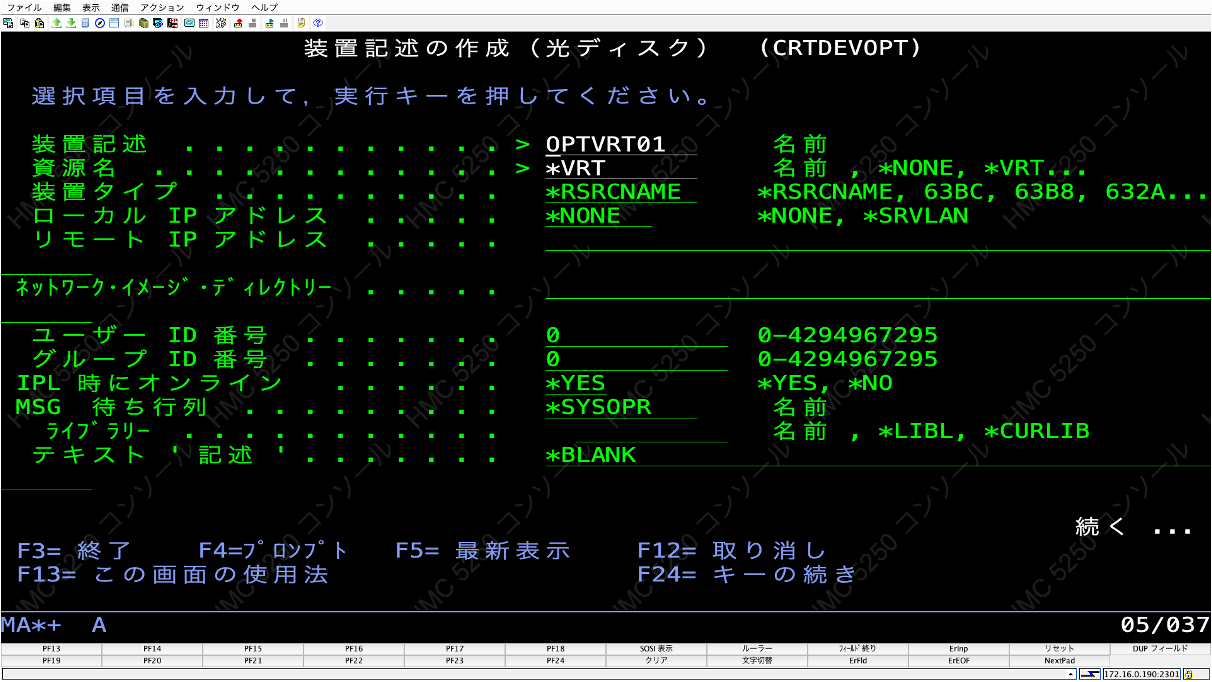
Task: Click the 資源名 field containing *VRT
Action: coord(621,168)
